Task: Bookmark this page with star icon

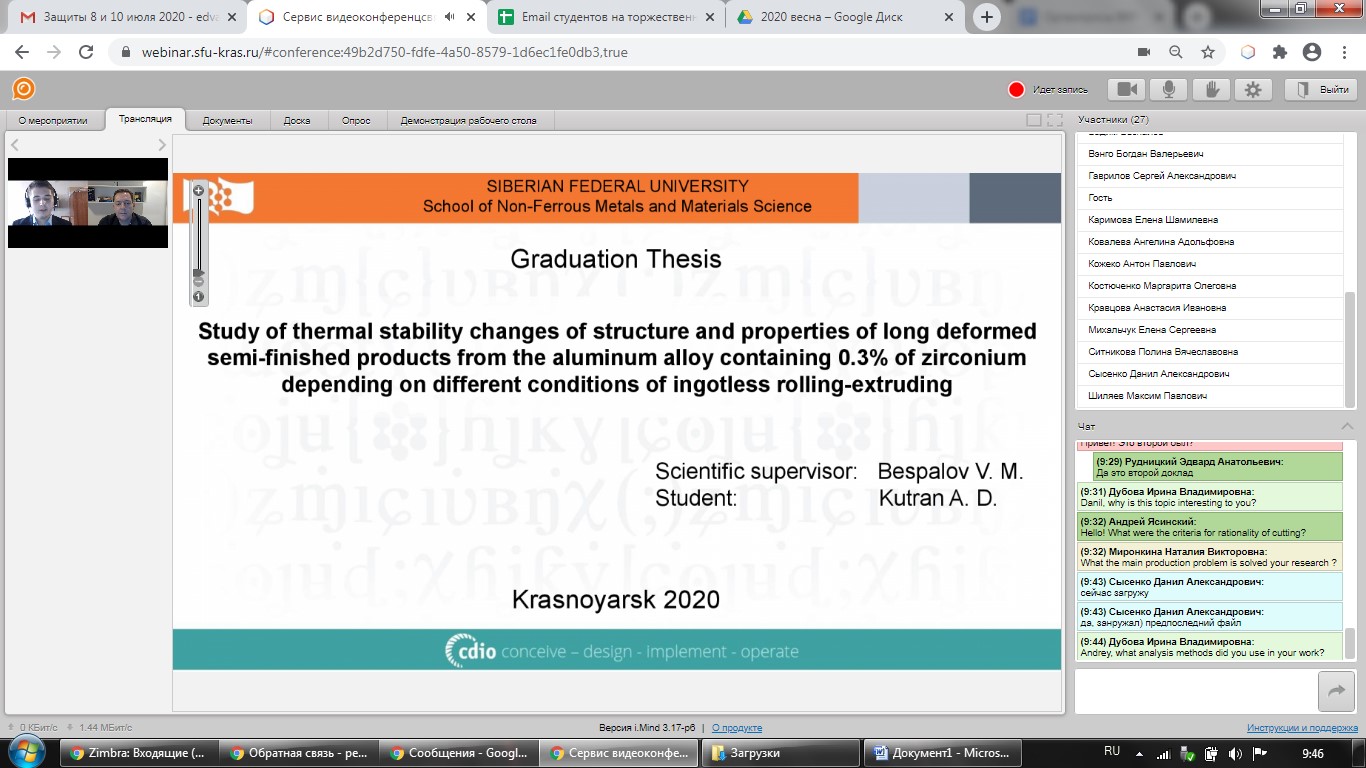Action: pos(1208,52)
